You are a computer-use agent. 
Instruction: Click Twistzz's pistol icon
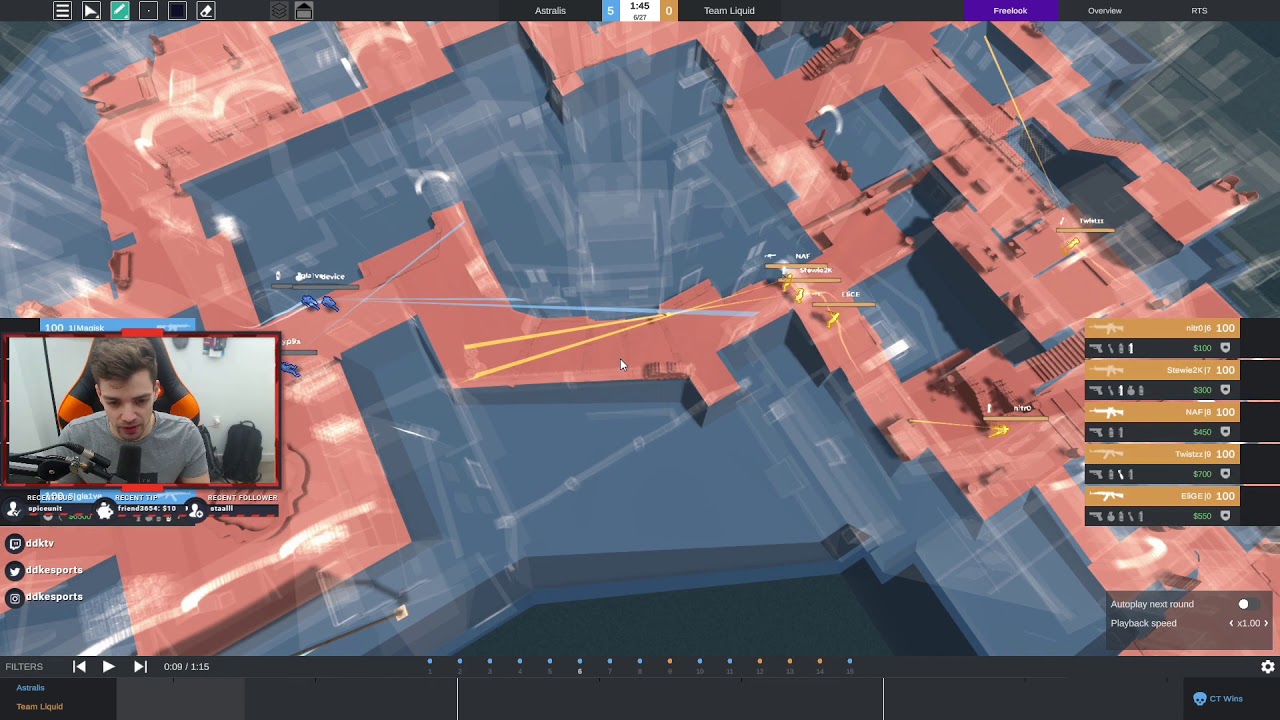[1097, 474]
